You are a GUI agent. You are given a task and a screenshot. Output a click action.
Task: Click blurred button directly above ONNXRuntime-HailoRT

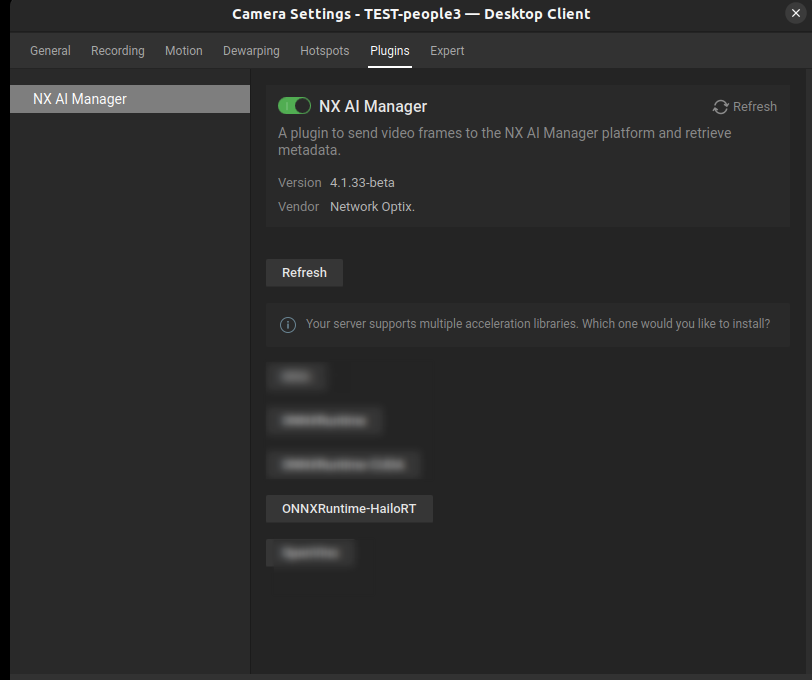click(x=343, y=465)
